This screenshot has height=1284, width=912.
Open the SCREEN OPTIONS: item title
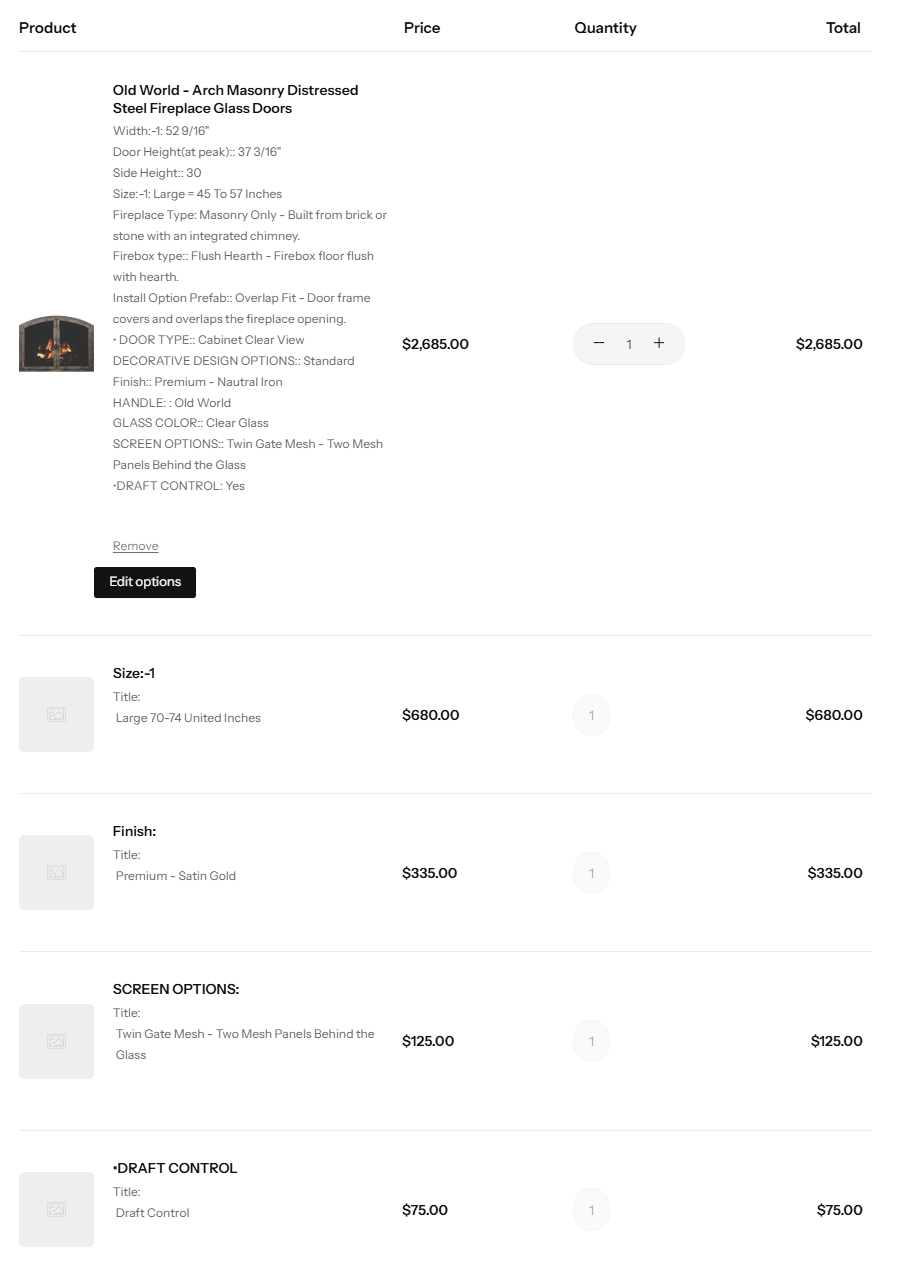tap(176, 989)
